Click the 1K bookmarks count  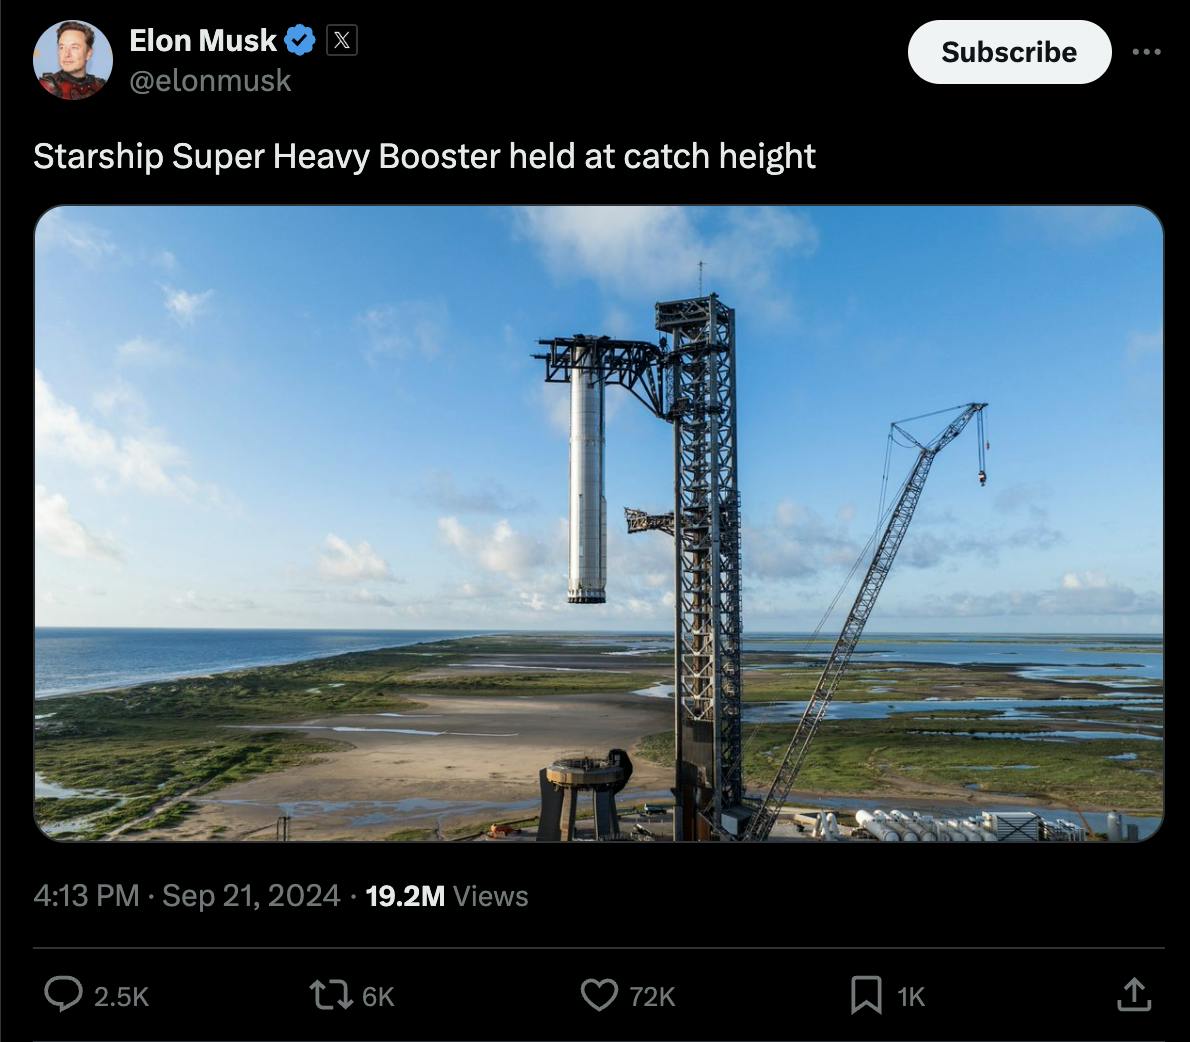(x=911, y=996)
